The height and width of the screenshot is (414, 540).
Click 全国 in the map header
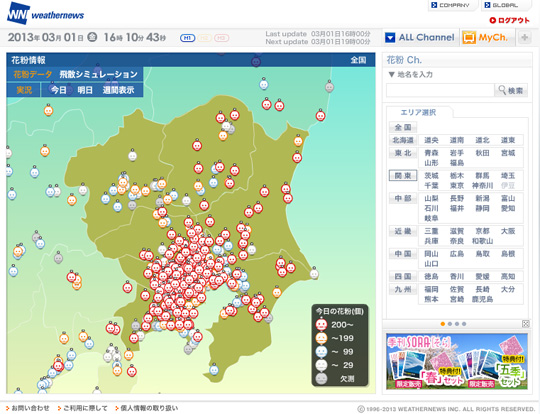tap(358, 60)
